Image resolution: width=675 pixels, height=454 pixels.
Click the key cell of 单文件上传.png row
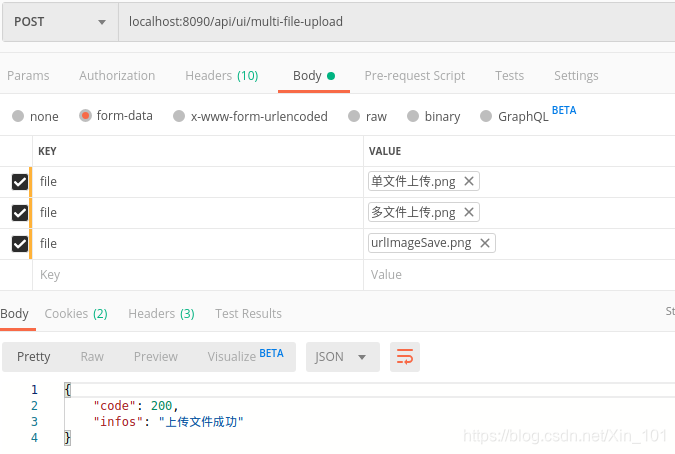(198, 182)
